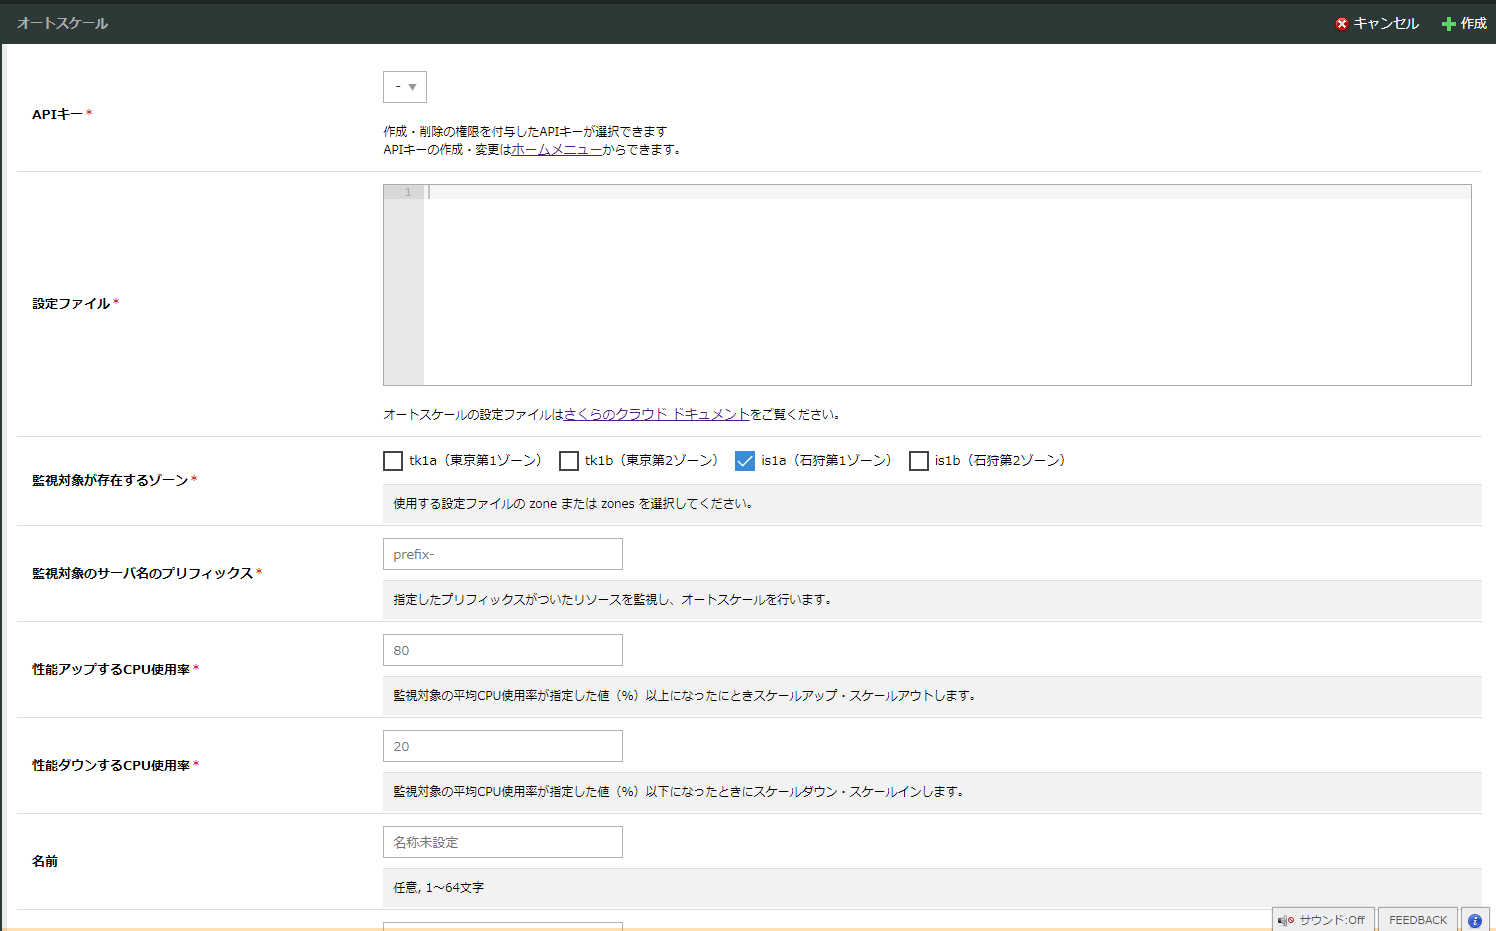Click the server name prefix input field
The image size is (1496, 931).
point(503,554)
